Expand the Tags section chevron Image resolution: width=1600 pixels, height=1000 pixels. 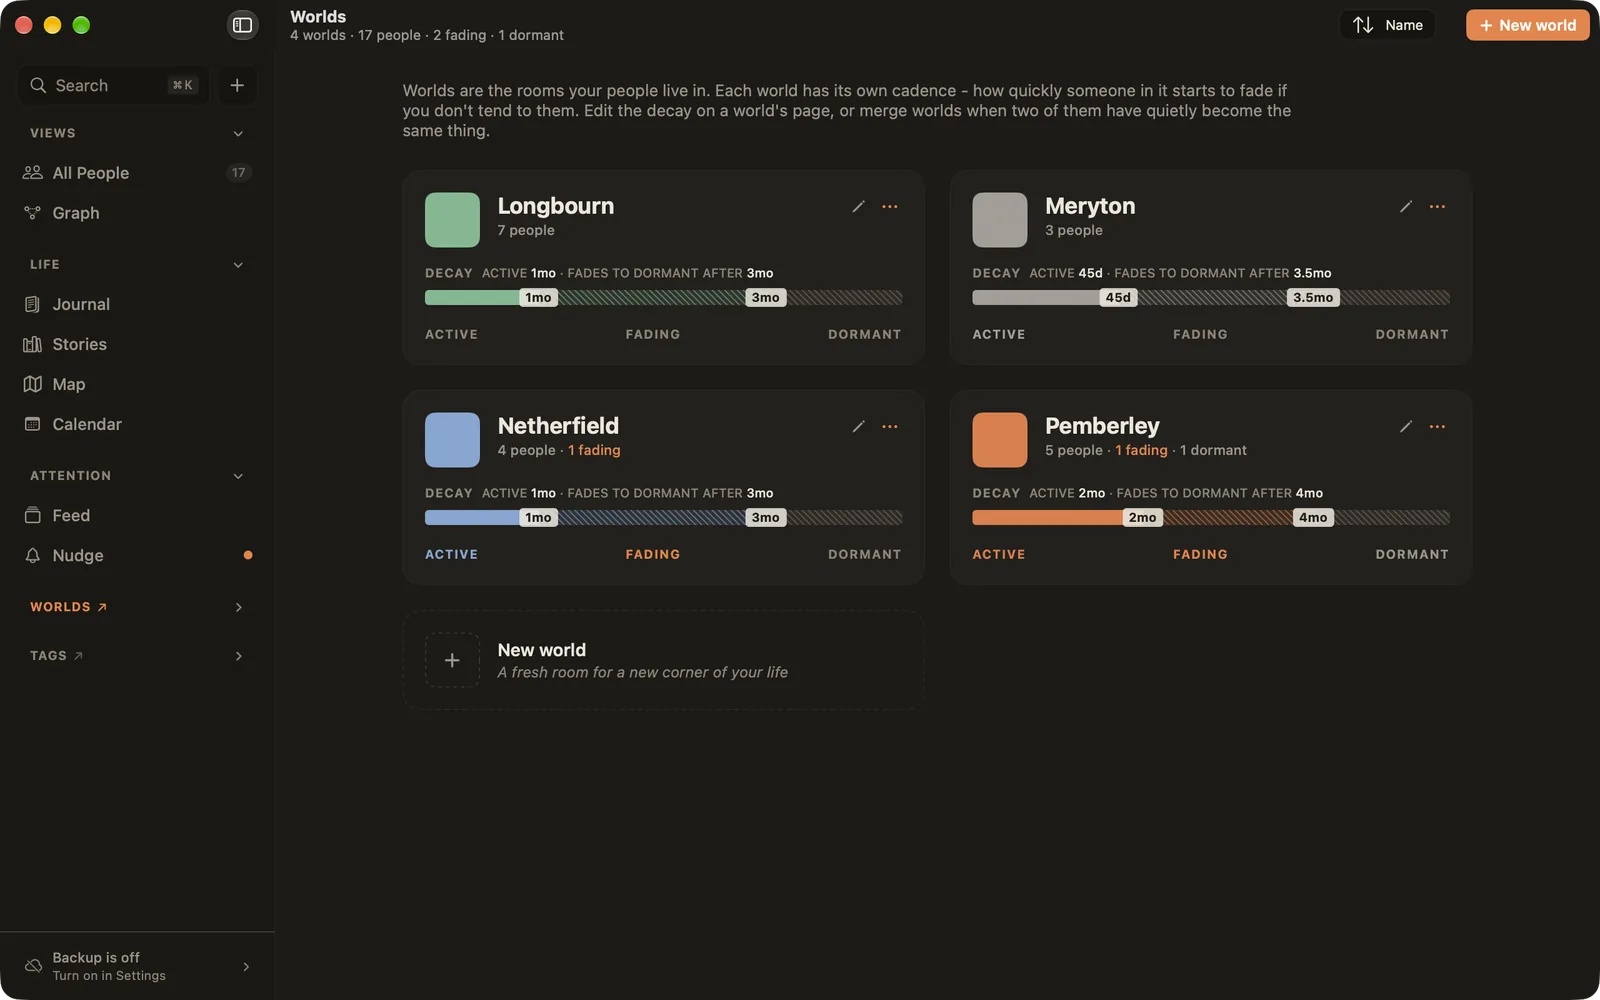[238, 656]
